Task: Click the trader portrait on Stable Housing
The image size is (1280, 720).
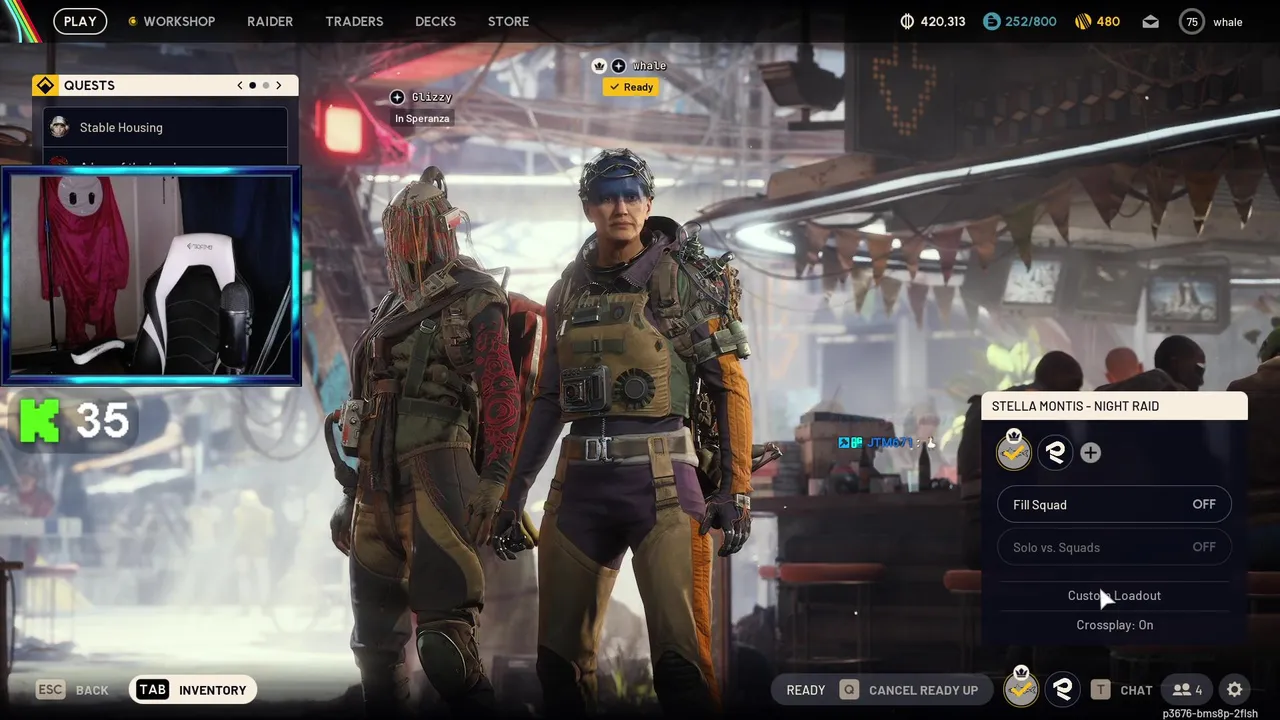Action: [60, 127]
